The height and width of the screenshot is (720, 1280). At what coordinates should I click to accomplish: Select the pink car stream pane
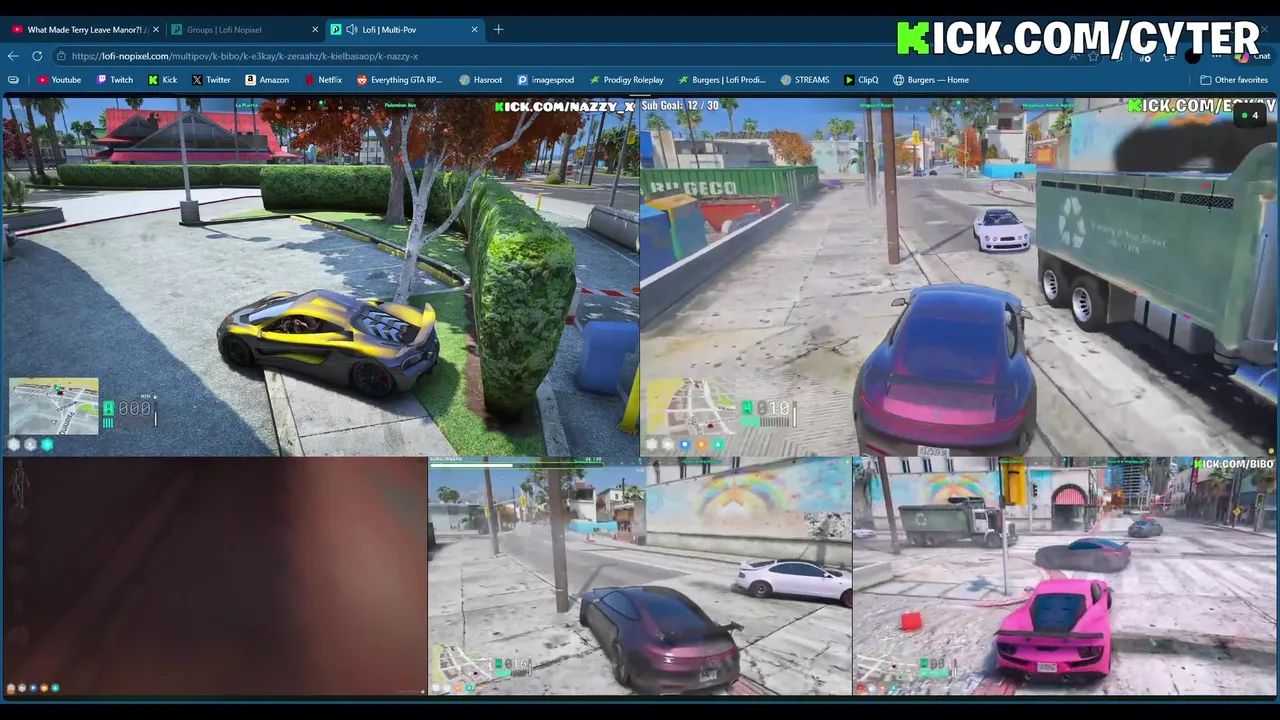[1065, 576]
